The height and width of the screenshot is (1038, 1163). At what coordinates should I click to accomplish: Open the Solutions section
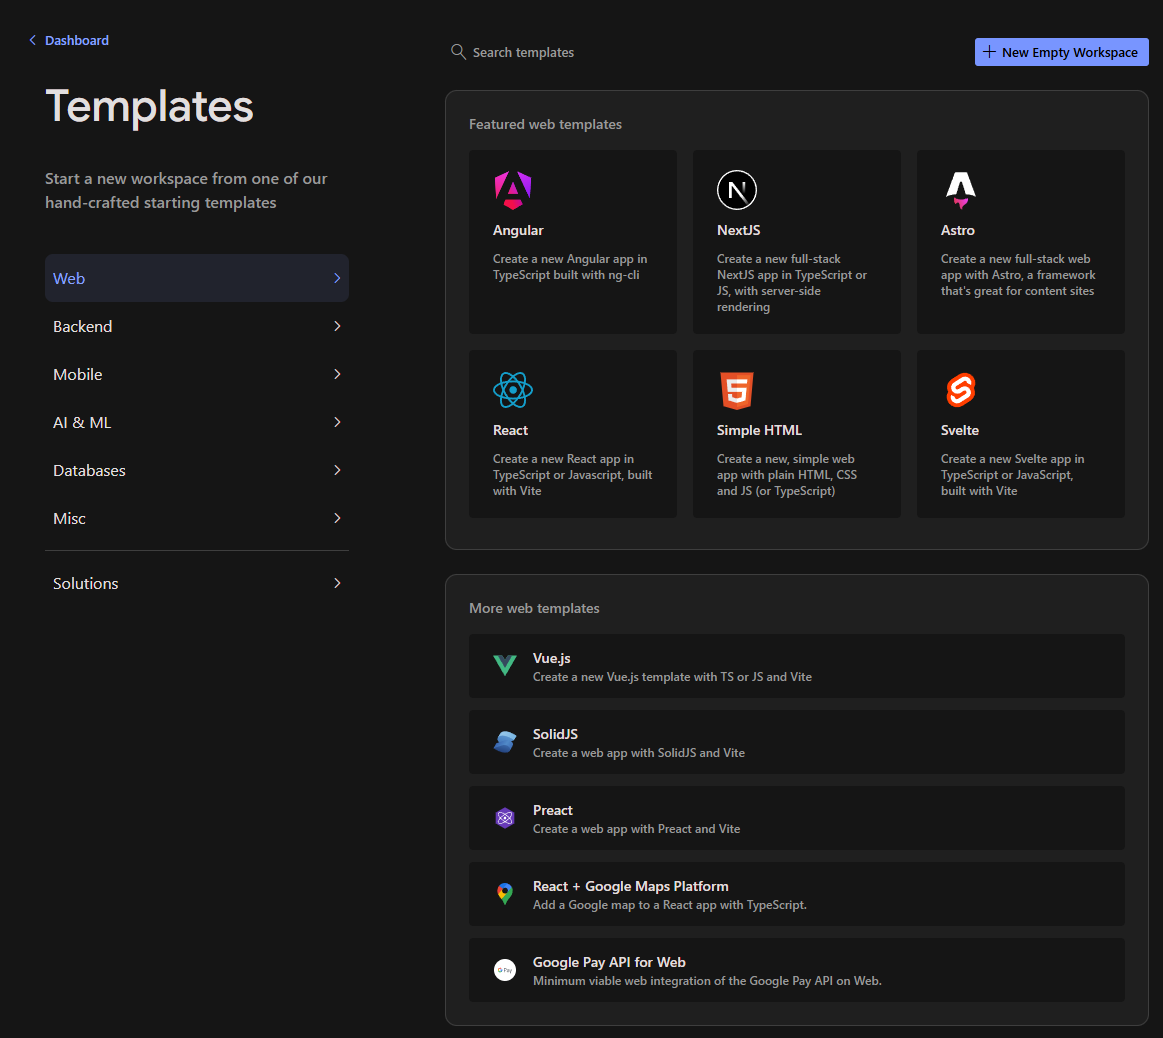point(197,583)
